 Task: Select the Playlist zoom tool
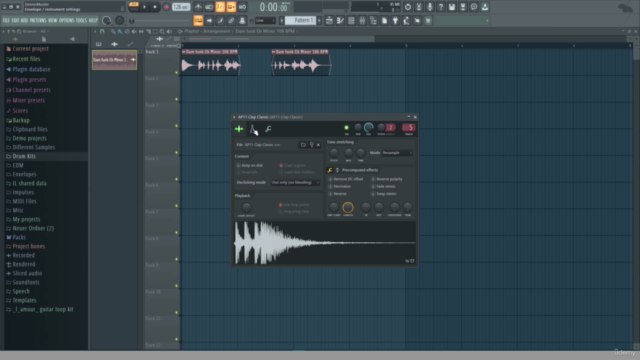pyautogui.click(x=162, y=31)
